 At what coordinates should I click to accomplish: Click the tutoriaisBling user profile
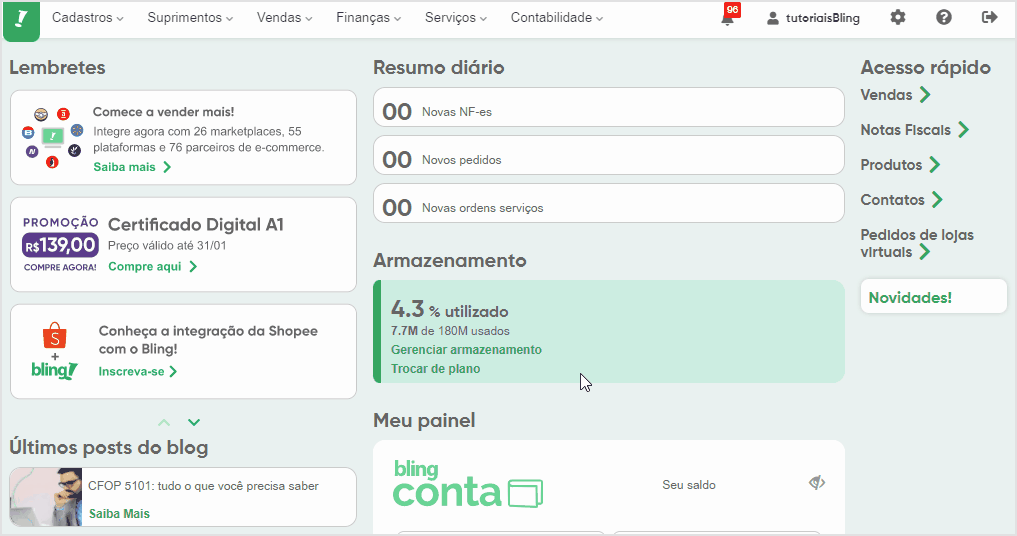point(813,18)
